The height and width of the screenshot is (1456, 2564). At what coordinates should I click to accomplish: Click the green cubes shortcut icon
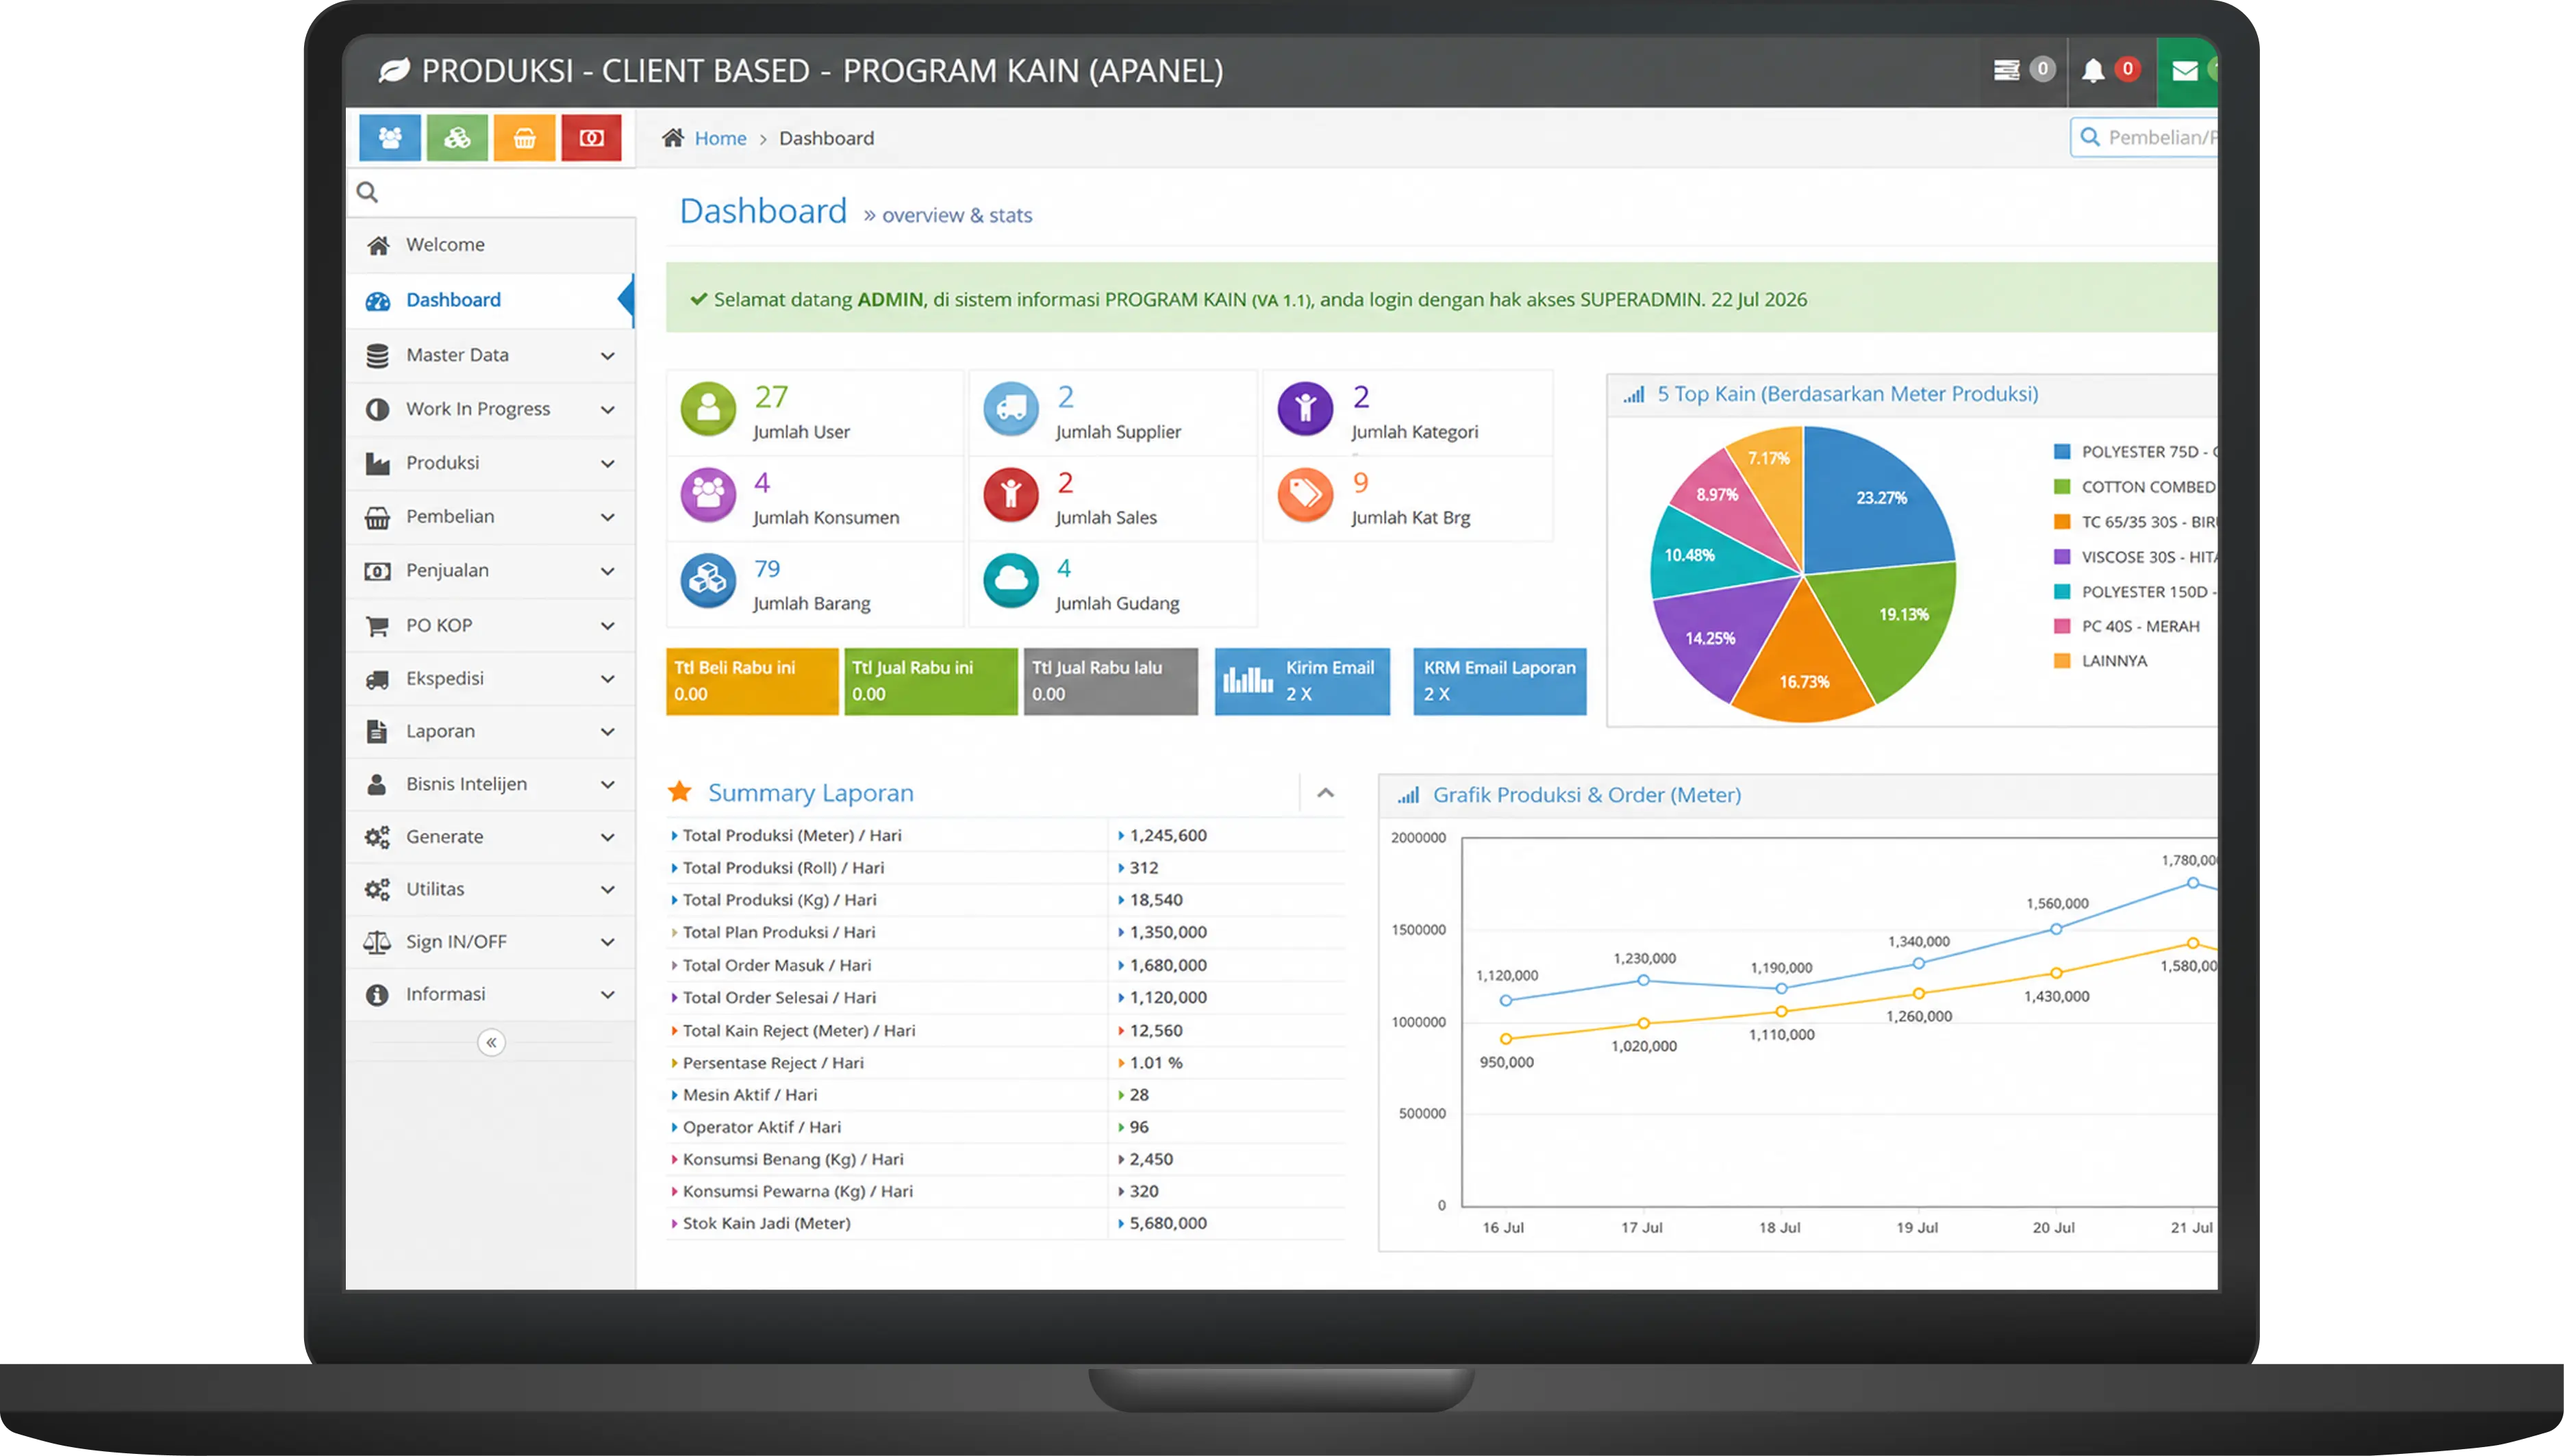[457, 137]
